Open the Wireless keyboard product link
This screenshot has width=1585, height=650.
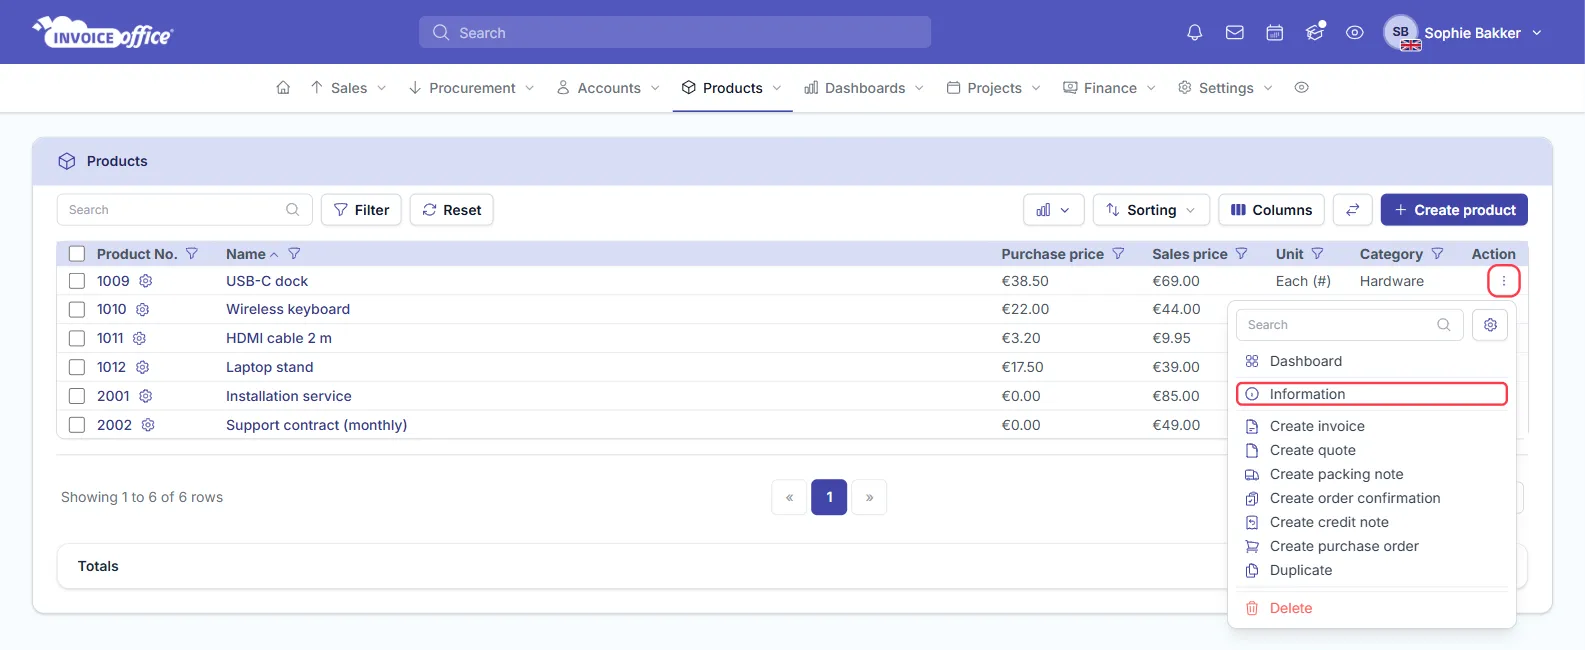coord(288,310)
